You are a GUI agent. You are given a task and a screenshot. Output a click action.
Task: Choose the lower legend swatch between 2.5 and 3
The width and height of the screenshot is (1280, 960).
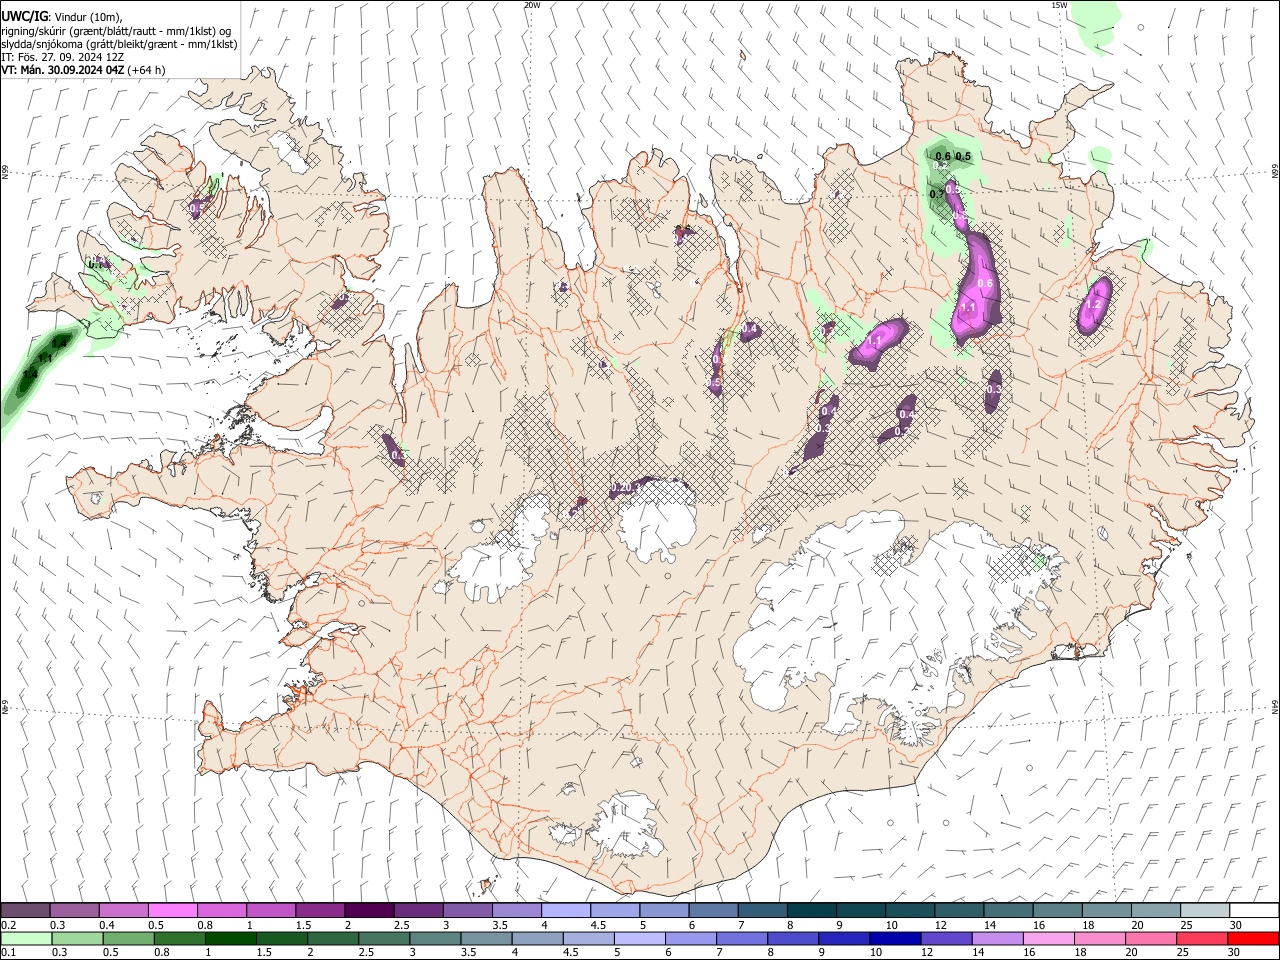(384, 938)
